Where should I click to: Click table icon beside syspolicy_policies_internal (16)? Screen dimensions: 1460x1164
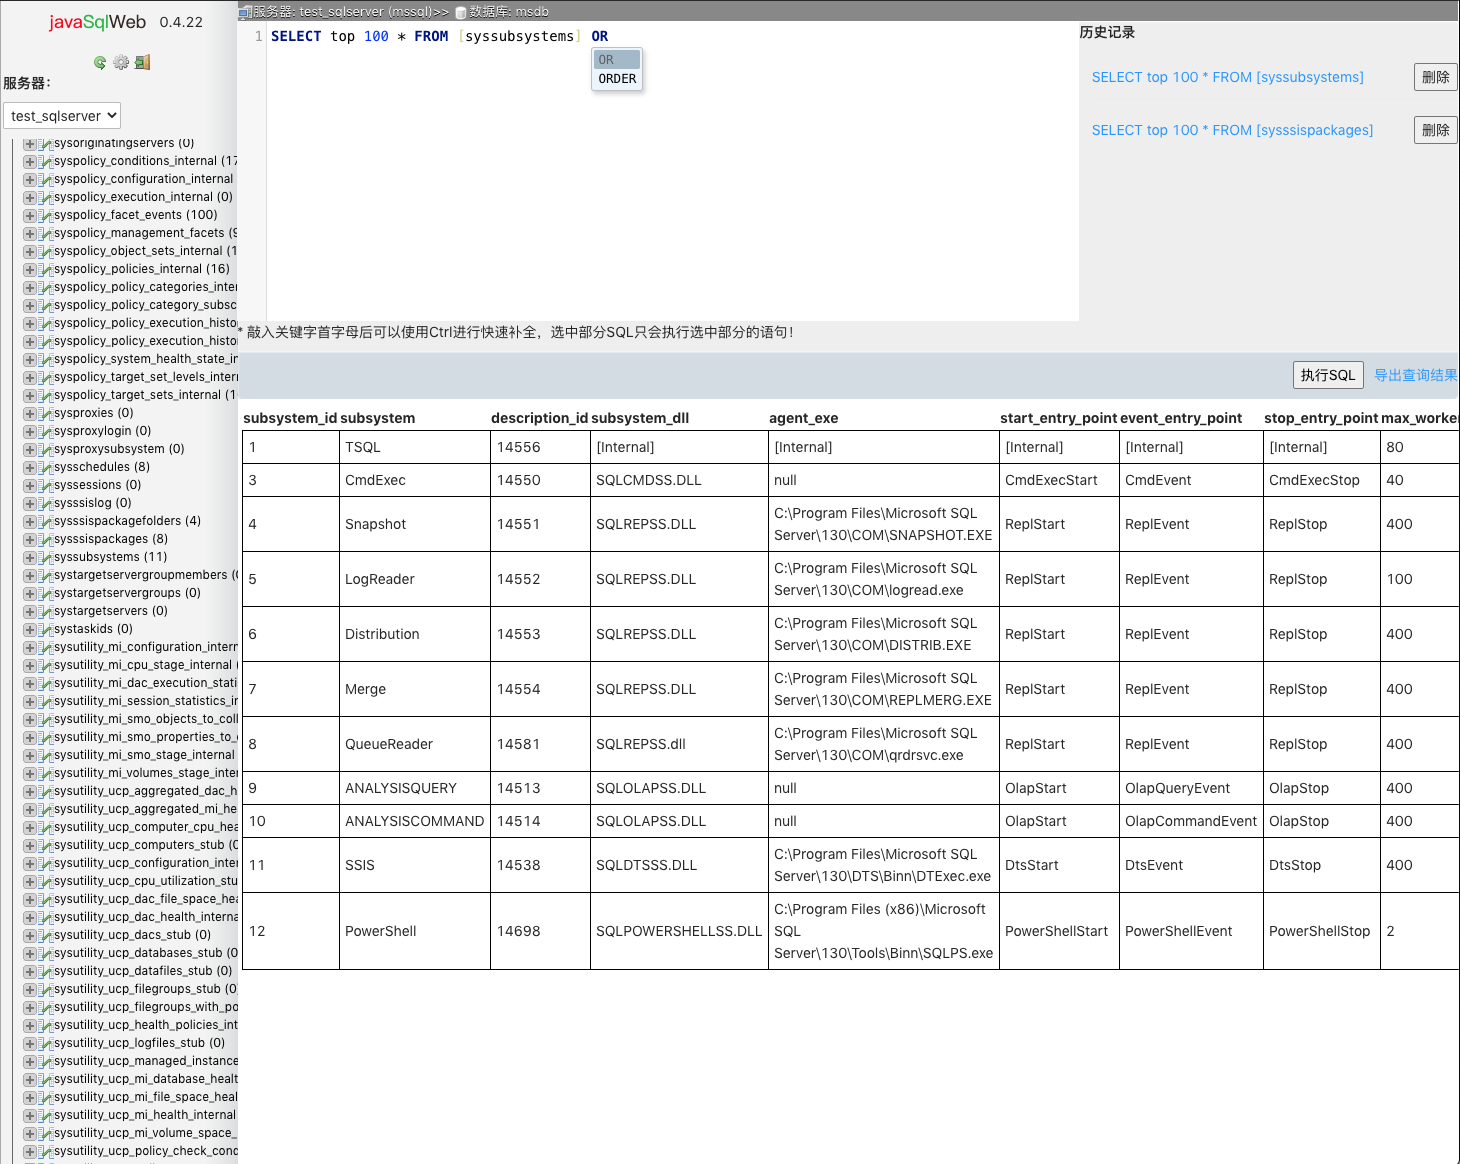(x=46, y=270)
